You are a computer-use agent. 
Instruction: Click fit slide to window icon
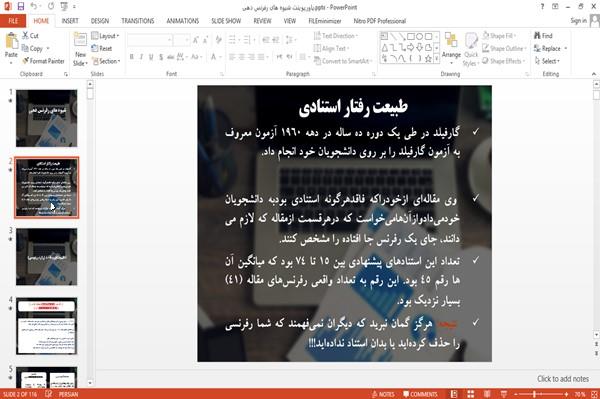(594, 394)
